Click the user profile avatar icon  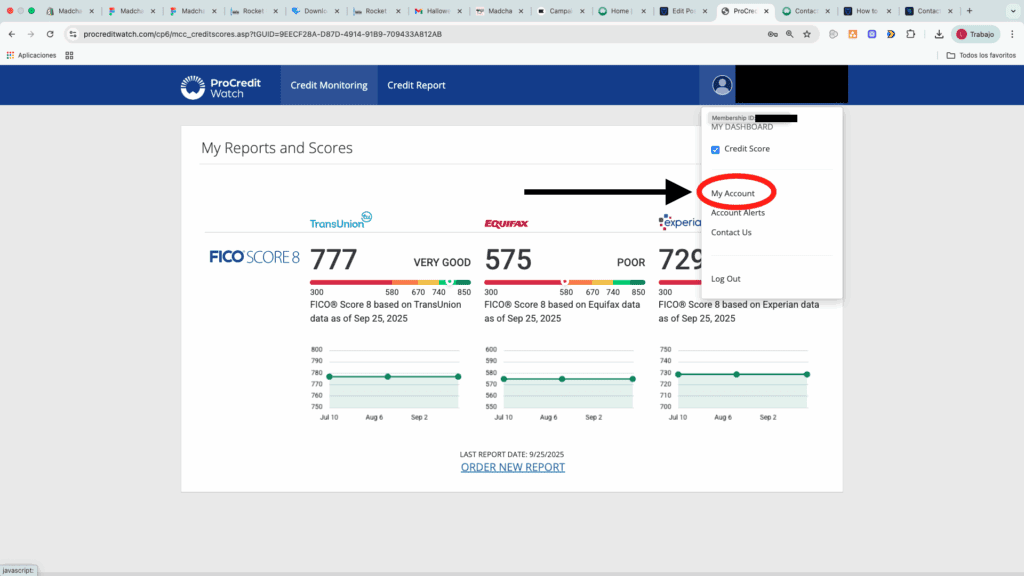(722, 85)
